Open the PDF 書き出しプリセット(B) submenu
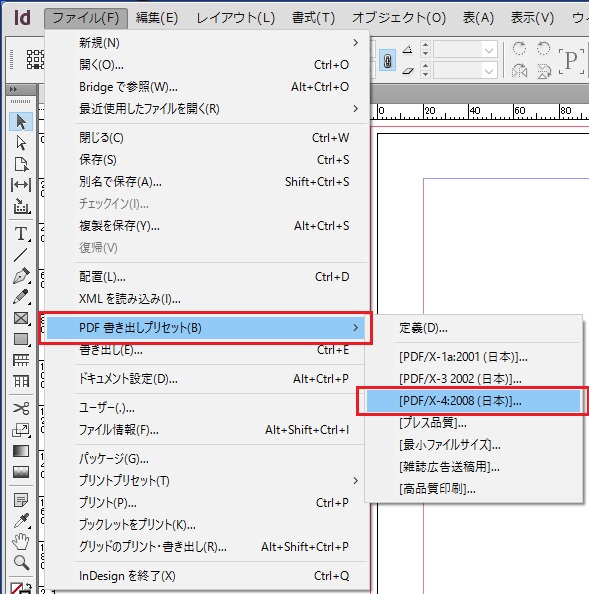This screenshot has height=594, width=589. click(206, 328)
